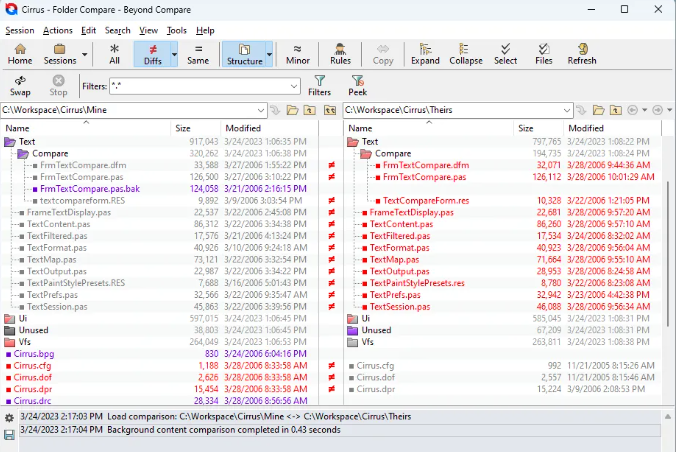Go to the Home view

20,54
